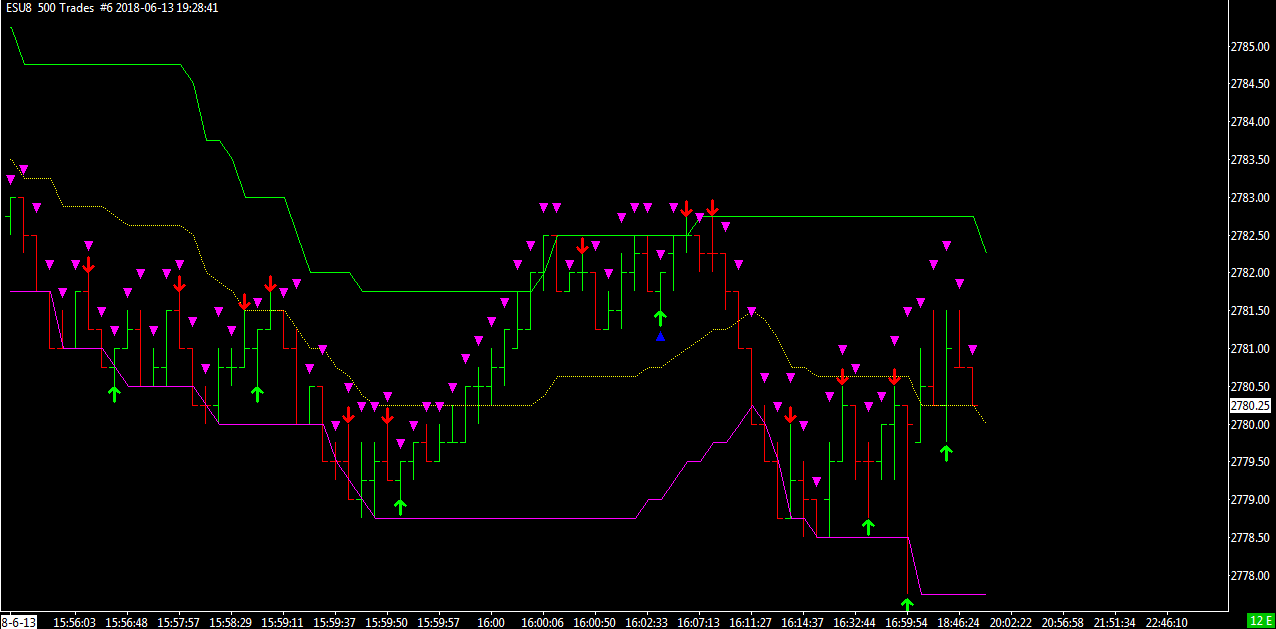Click price axis label 2778.00
The height and width of the screenshot is (629, 1276).
pos(1250,576)
